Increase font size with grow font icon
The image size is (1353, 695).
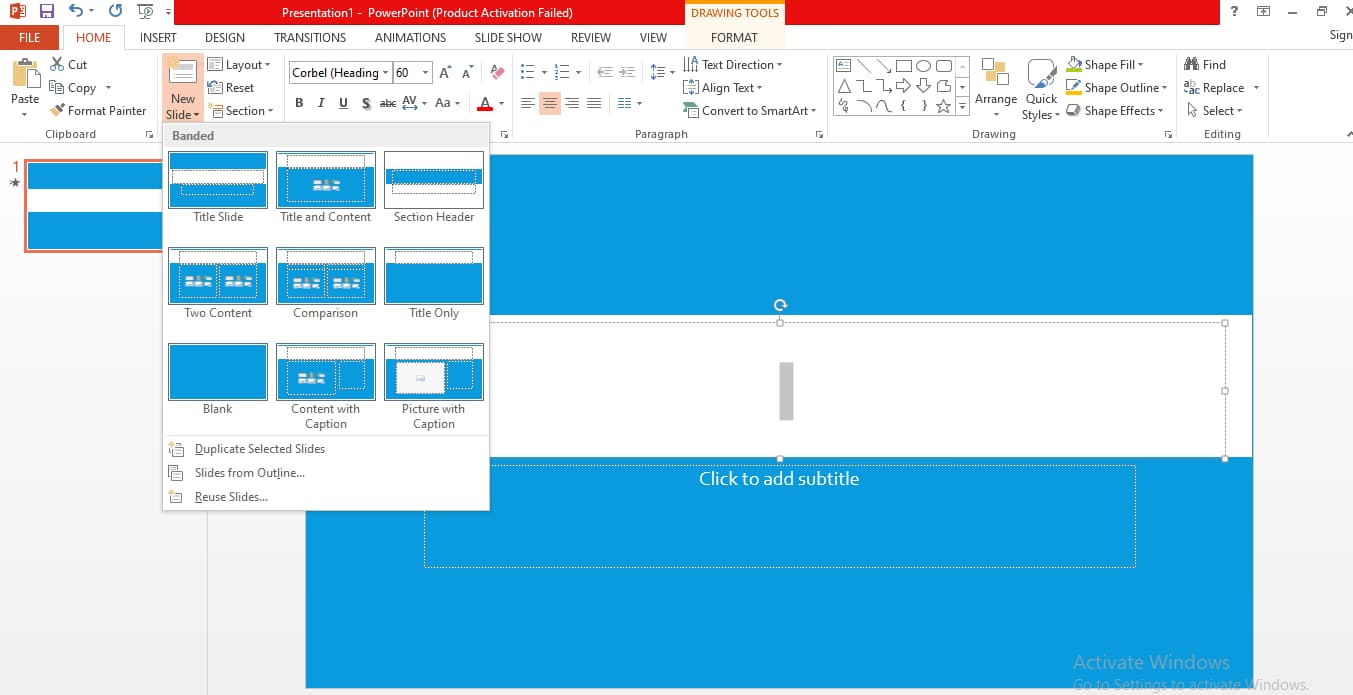pos(445,73)
